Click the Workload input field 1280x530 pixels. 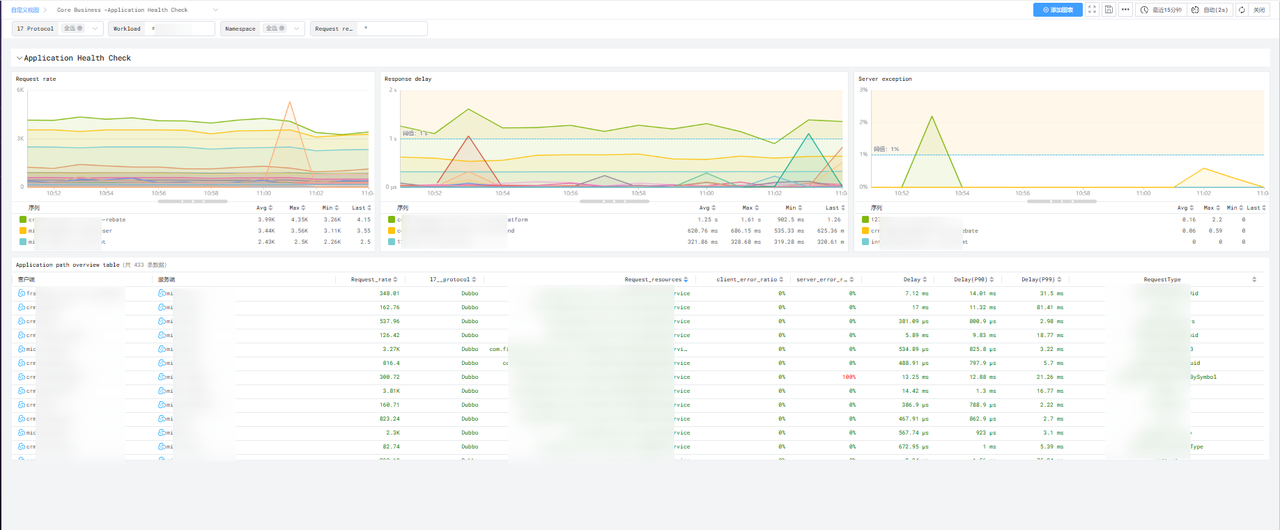point(180,29)
